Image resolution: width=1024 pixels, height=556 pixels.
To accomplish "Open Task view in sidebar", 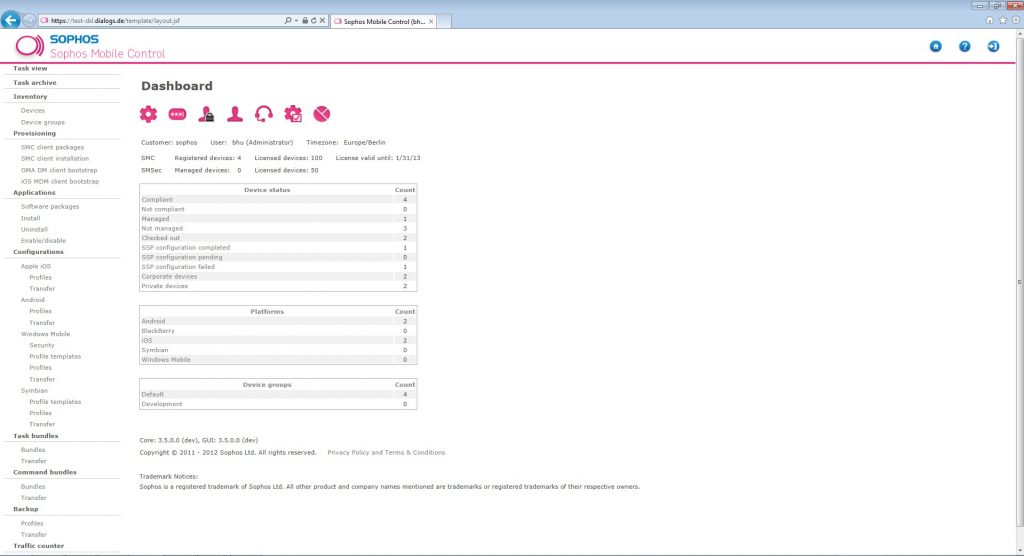I will (30, 68).
